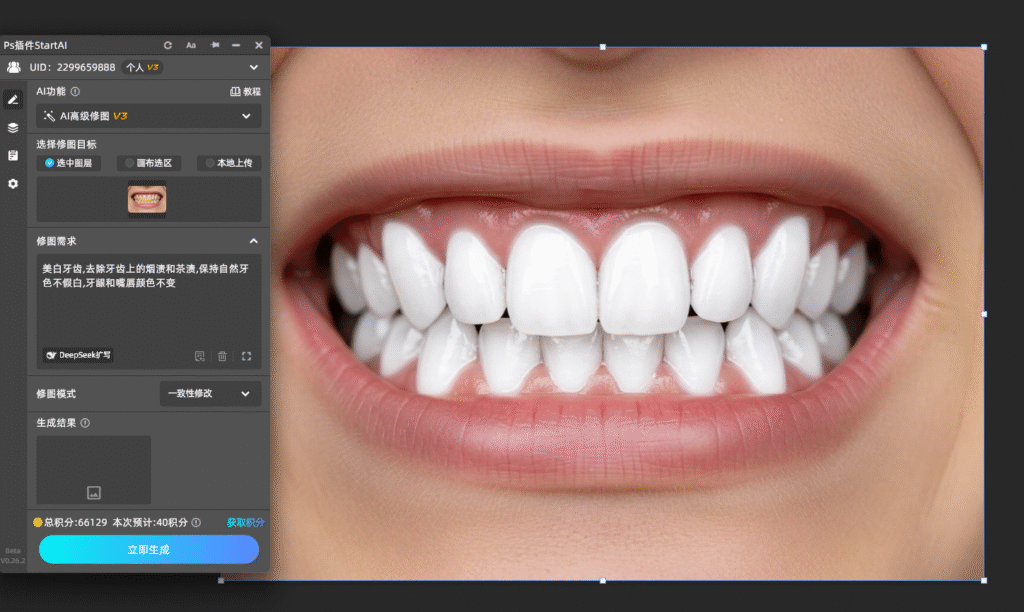Image resolution: width=1024 pixels, height=612 pixels.
Task: Clear the prompt with the trash icon
Action: (x=223, y=356)
